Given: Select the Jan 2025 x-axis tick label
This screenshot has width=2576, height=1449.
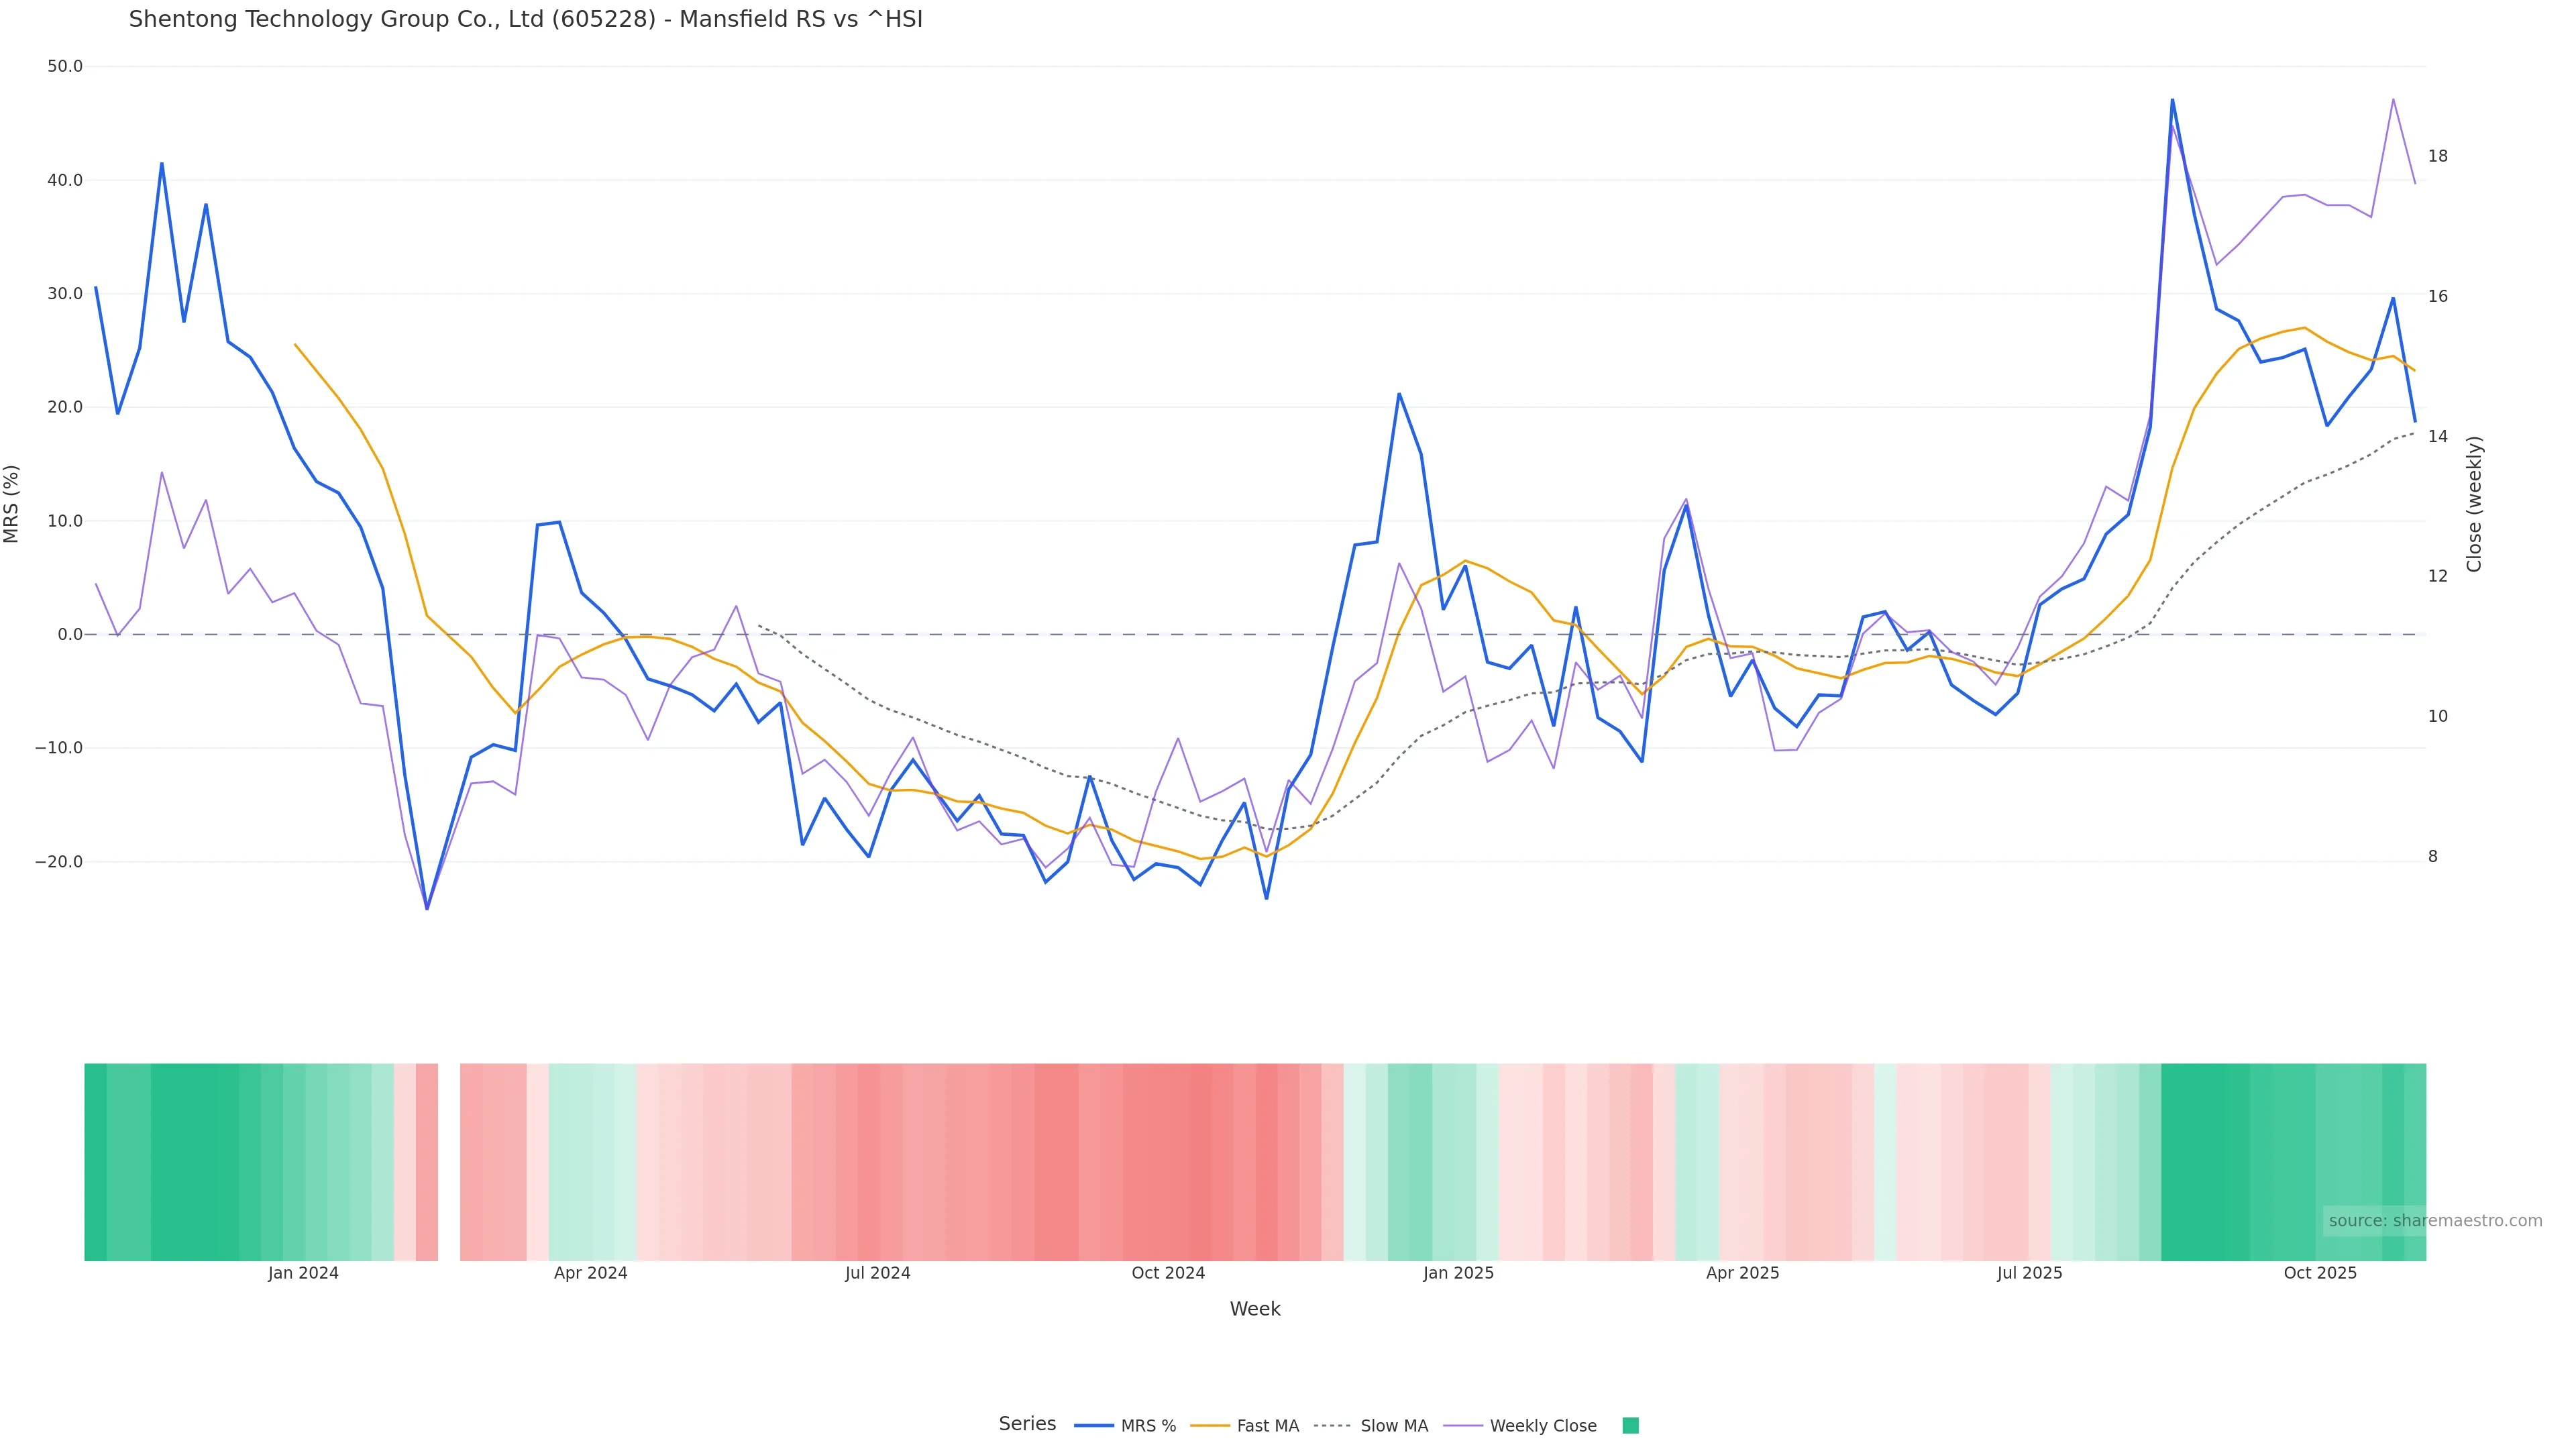Looking at the screenshot, I should pyautogui.click(x=1458, y=1273).
